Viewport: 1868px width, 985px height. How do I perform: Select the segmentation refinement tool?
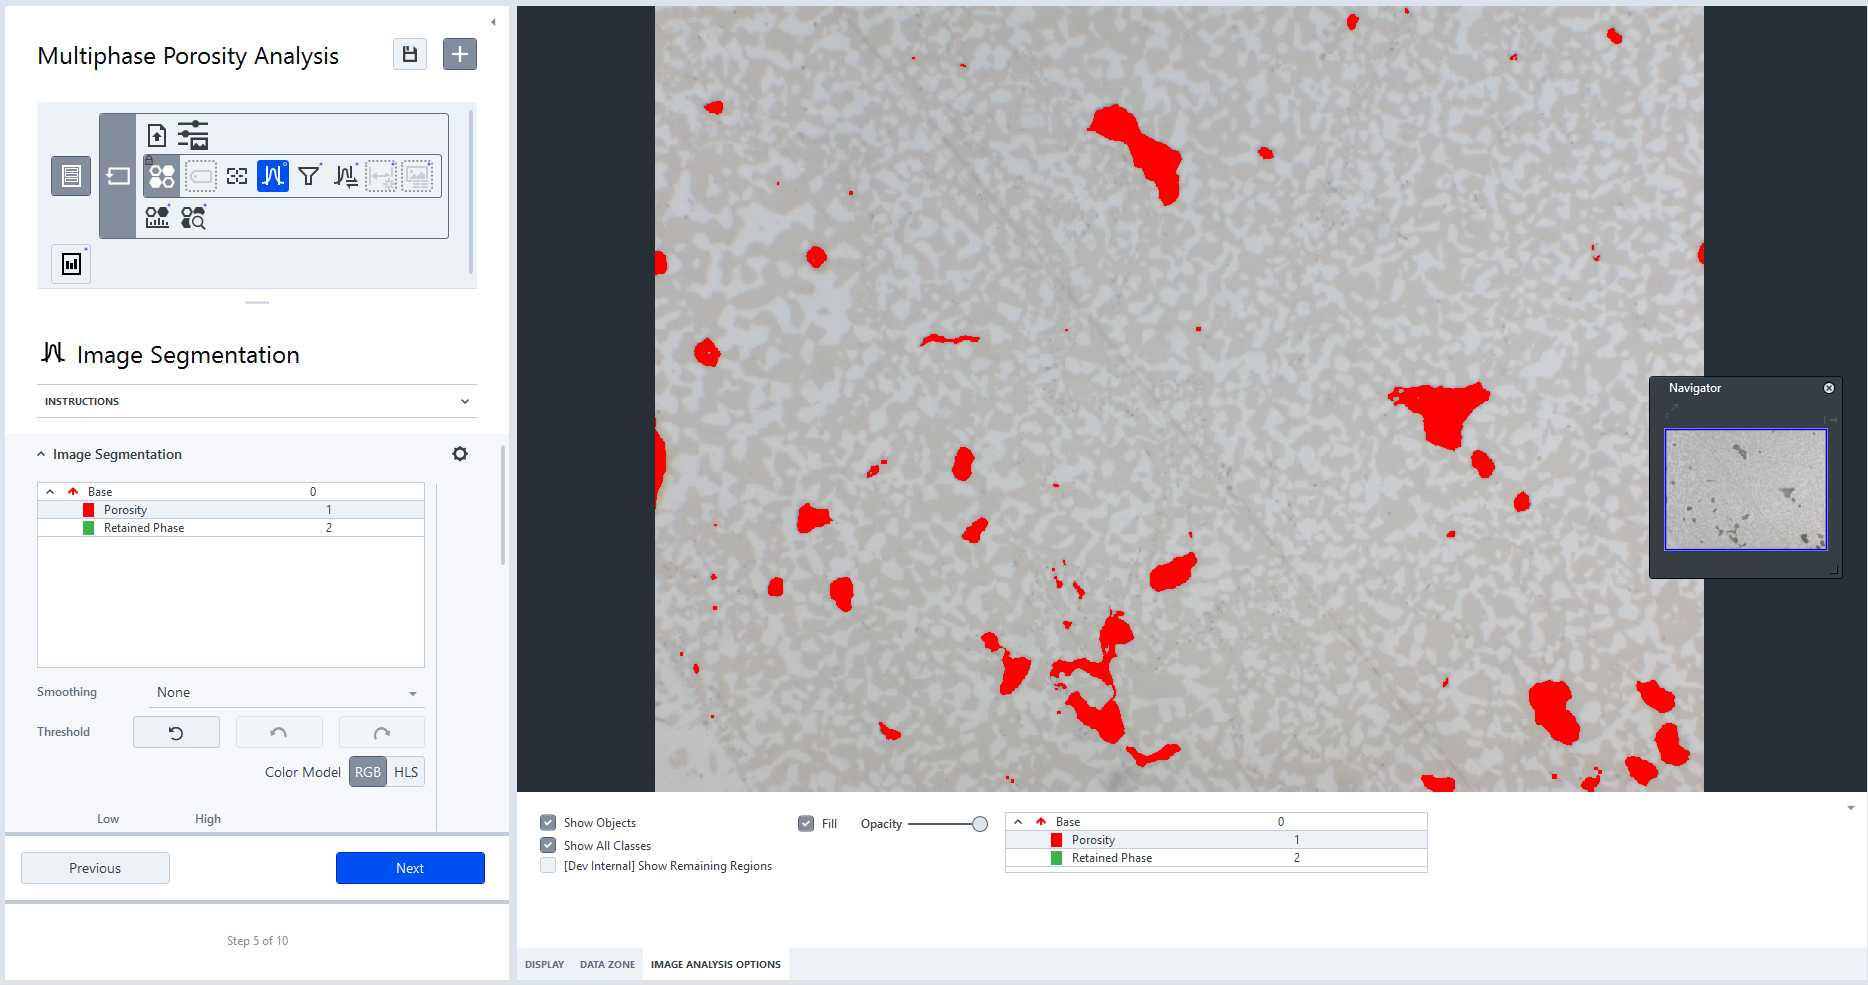coord(345,176)
